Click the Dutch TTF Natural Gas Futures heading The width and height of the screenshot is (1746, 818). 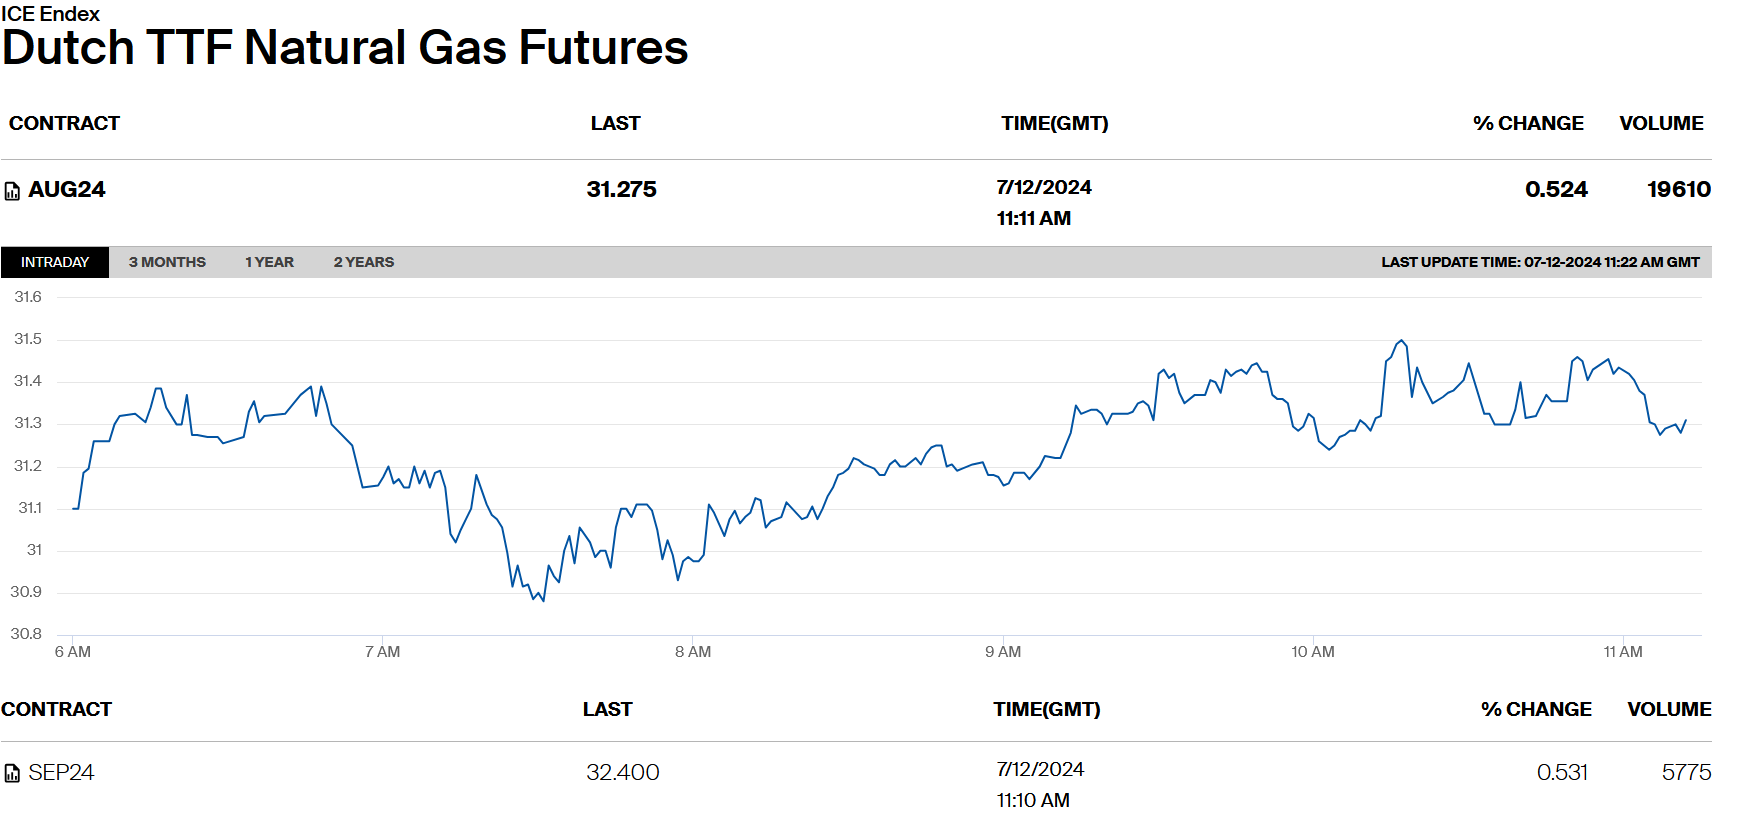(x=345, y=48)
